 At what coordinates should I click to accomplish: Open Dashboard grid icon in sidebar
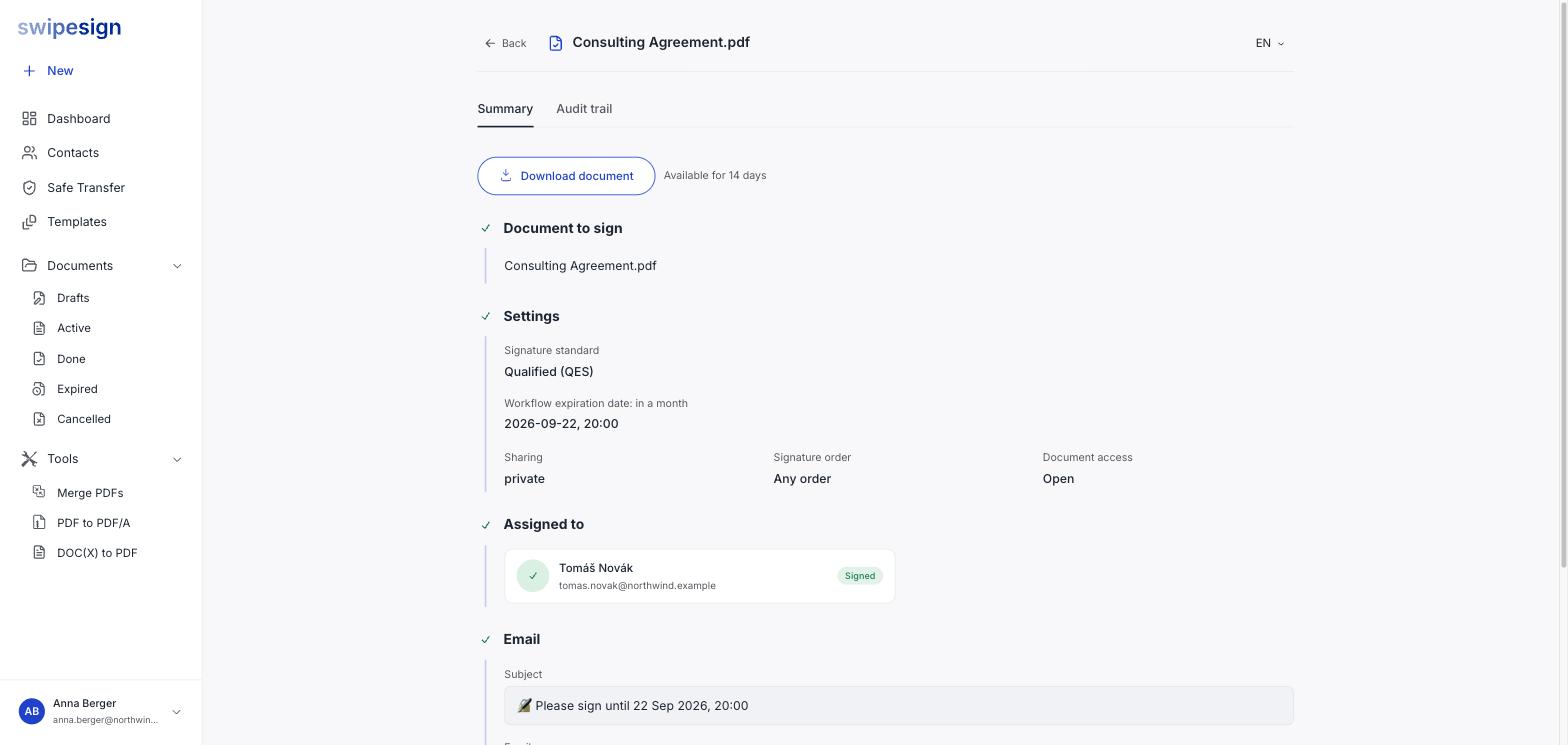click(x=29, y=119)
